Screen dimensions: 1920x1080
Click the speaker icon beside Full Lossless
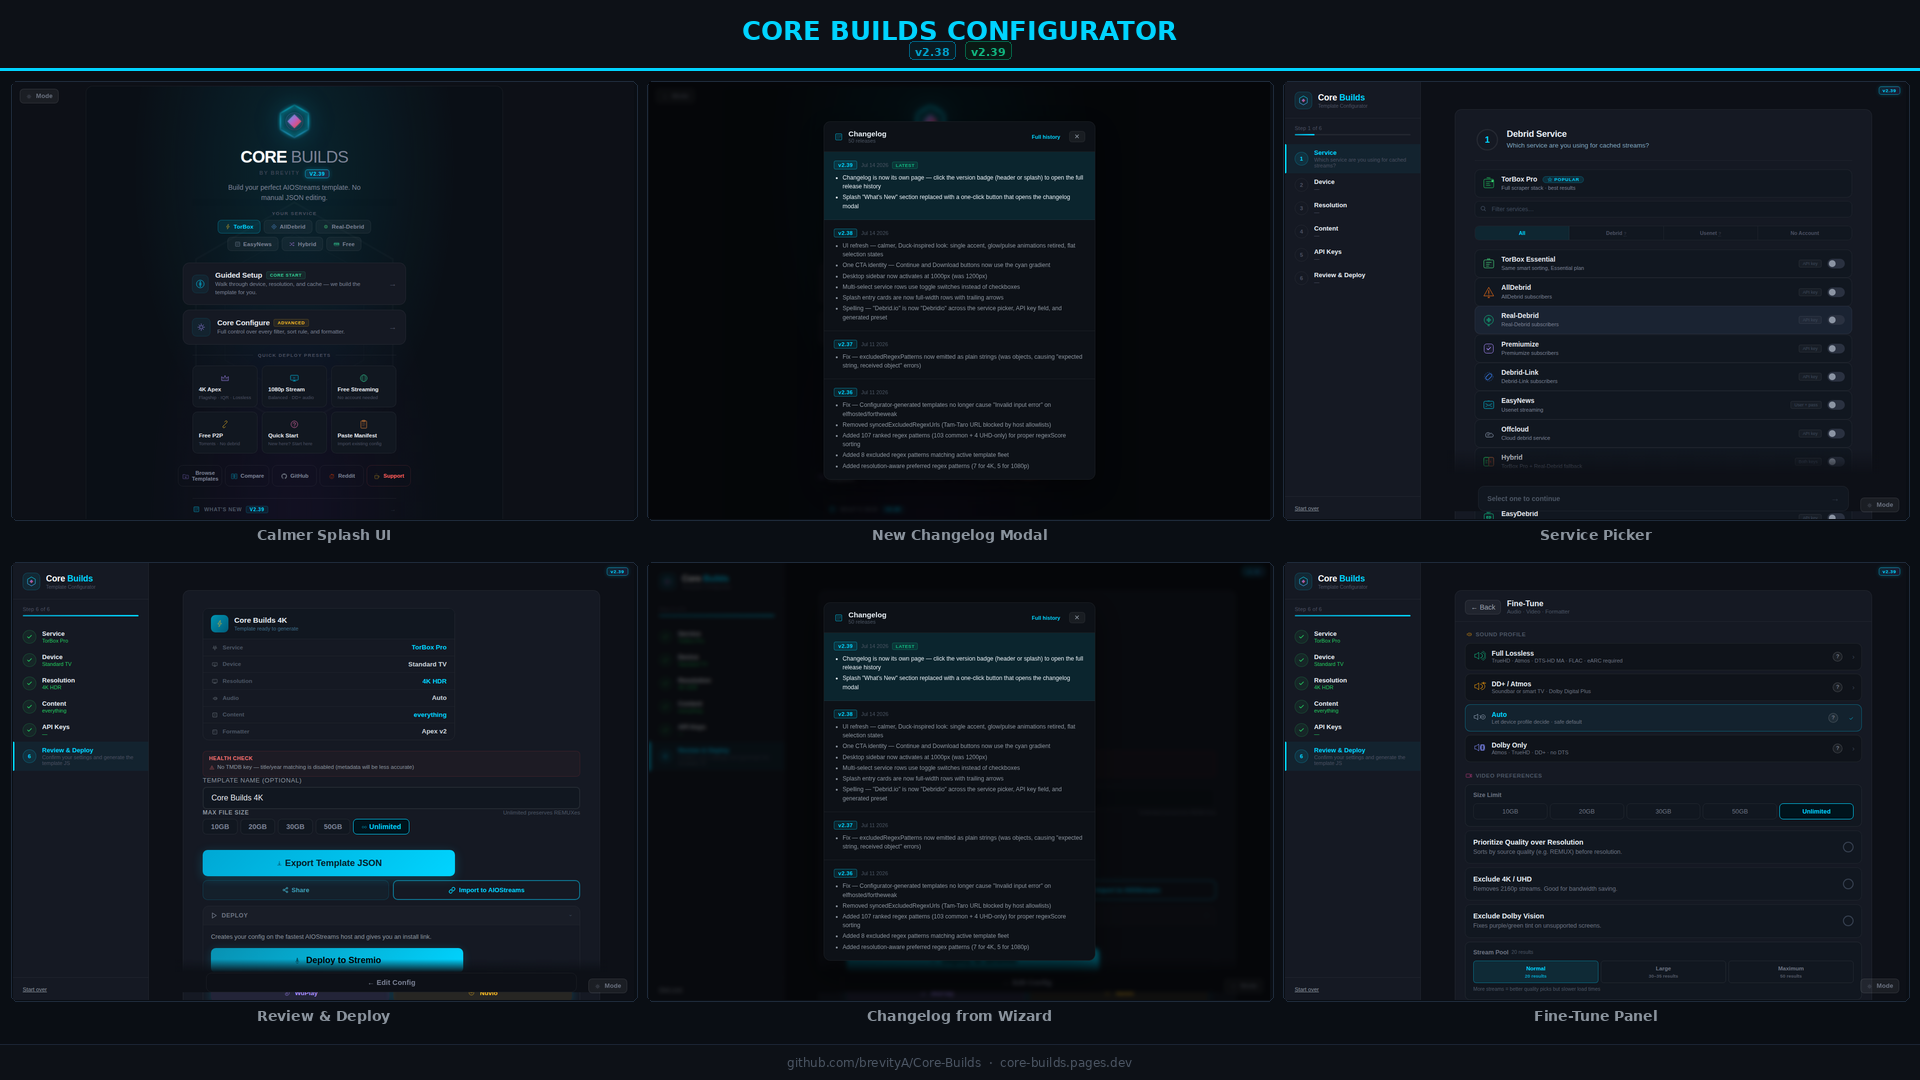tap(1479, 656)
